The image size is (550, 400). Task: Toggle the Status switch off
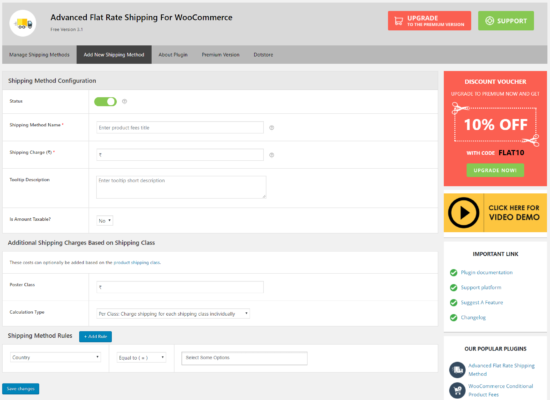point(105,101)
